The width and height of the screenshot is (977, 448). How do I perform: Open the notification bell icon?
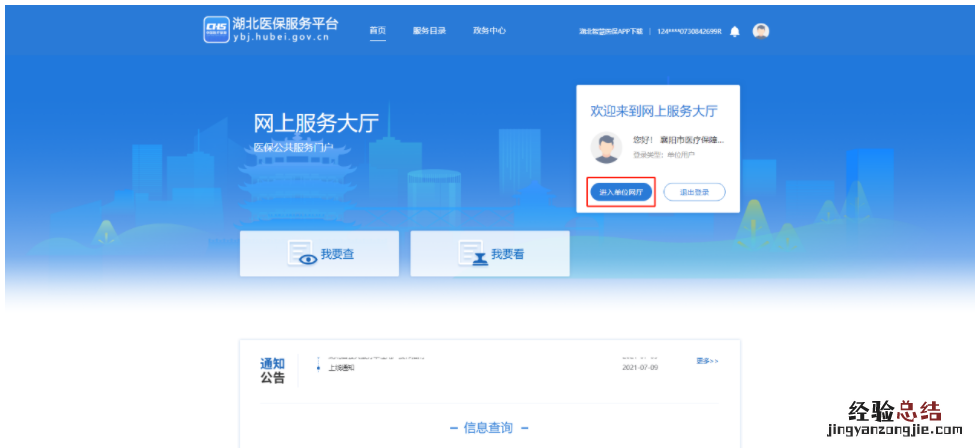735,31
